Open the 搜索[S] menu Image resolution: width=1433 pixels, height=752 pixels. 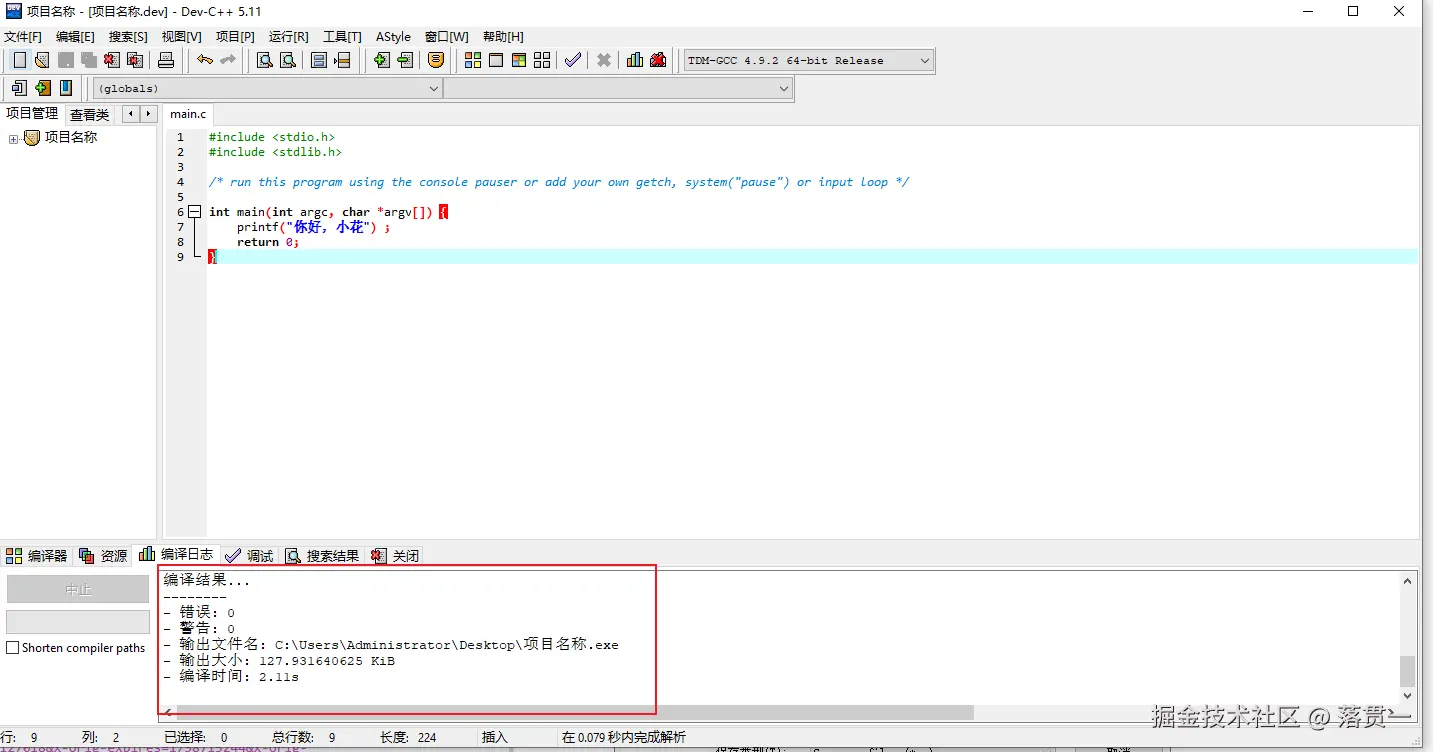coord(128,36)
